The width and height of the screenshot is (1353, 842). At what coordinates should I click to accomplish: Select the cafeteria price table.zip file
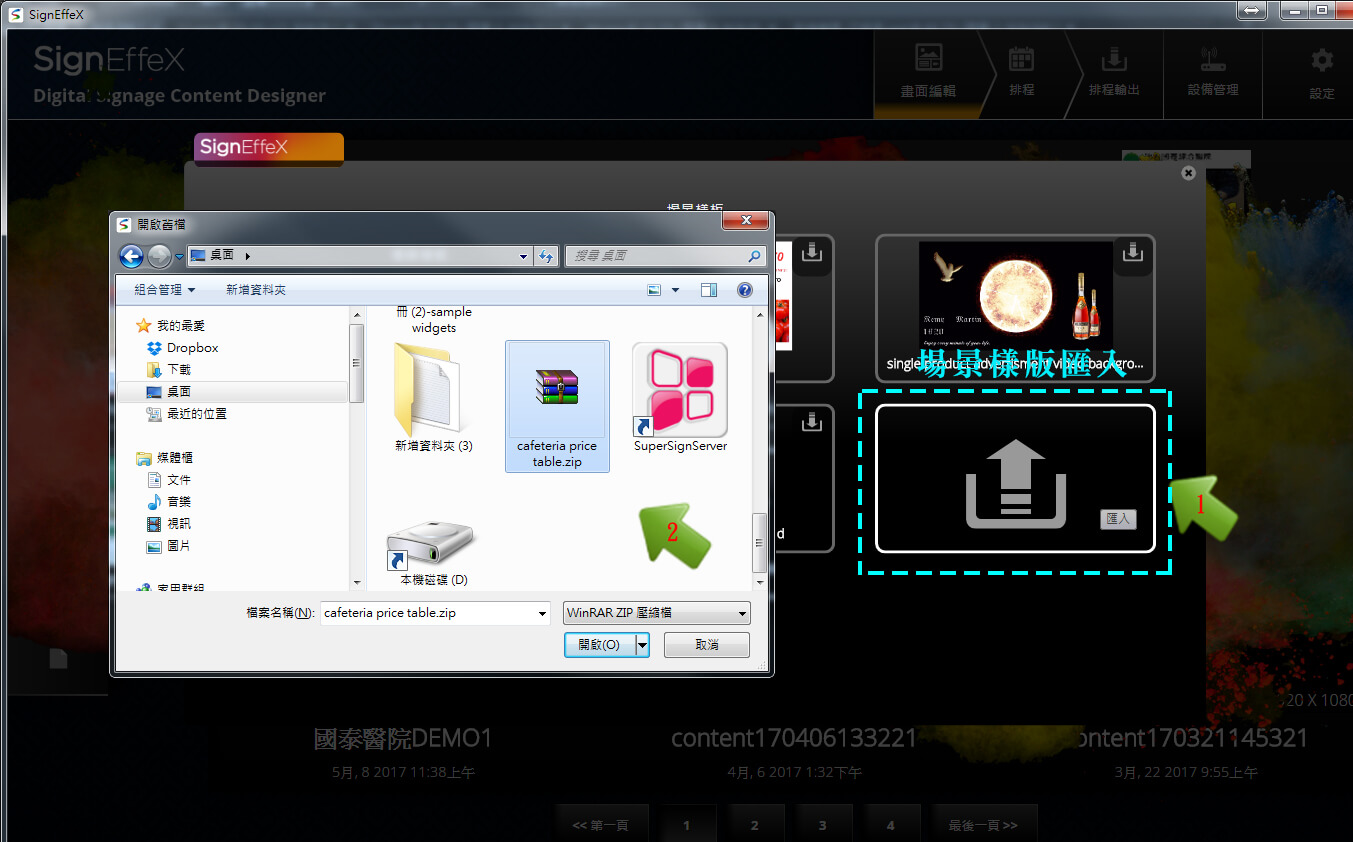(x=557, y=405)
